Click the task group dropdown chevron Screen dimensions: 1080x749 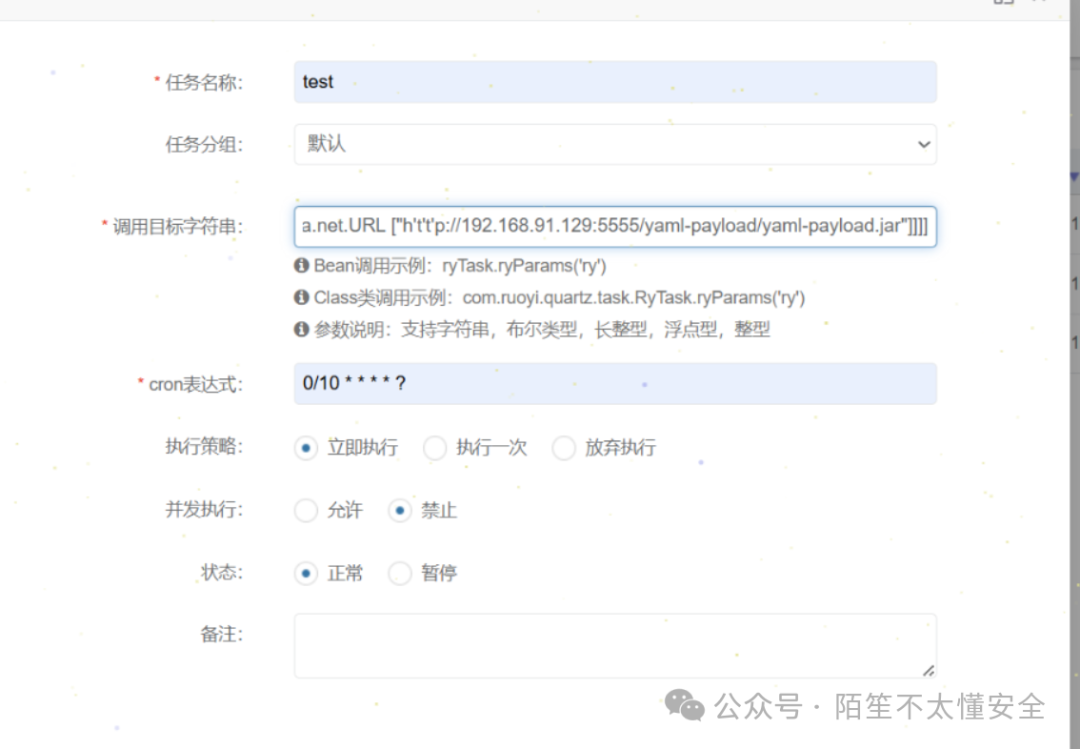click(922, 144)
